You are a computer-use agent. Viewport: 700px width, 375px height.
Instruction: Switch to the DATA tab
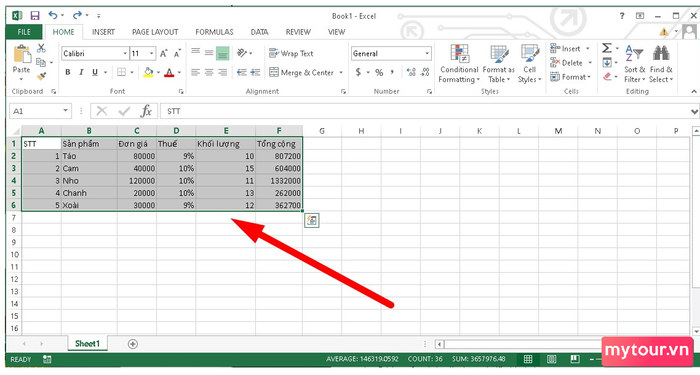tap(259, 32)
